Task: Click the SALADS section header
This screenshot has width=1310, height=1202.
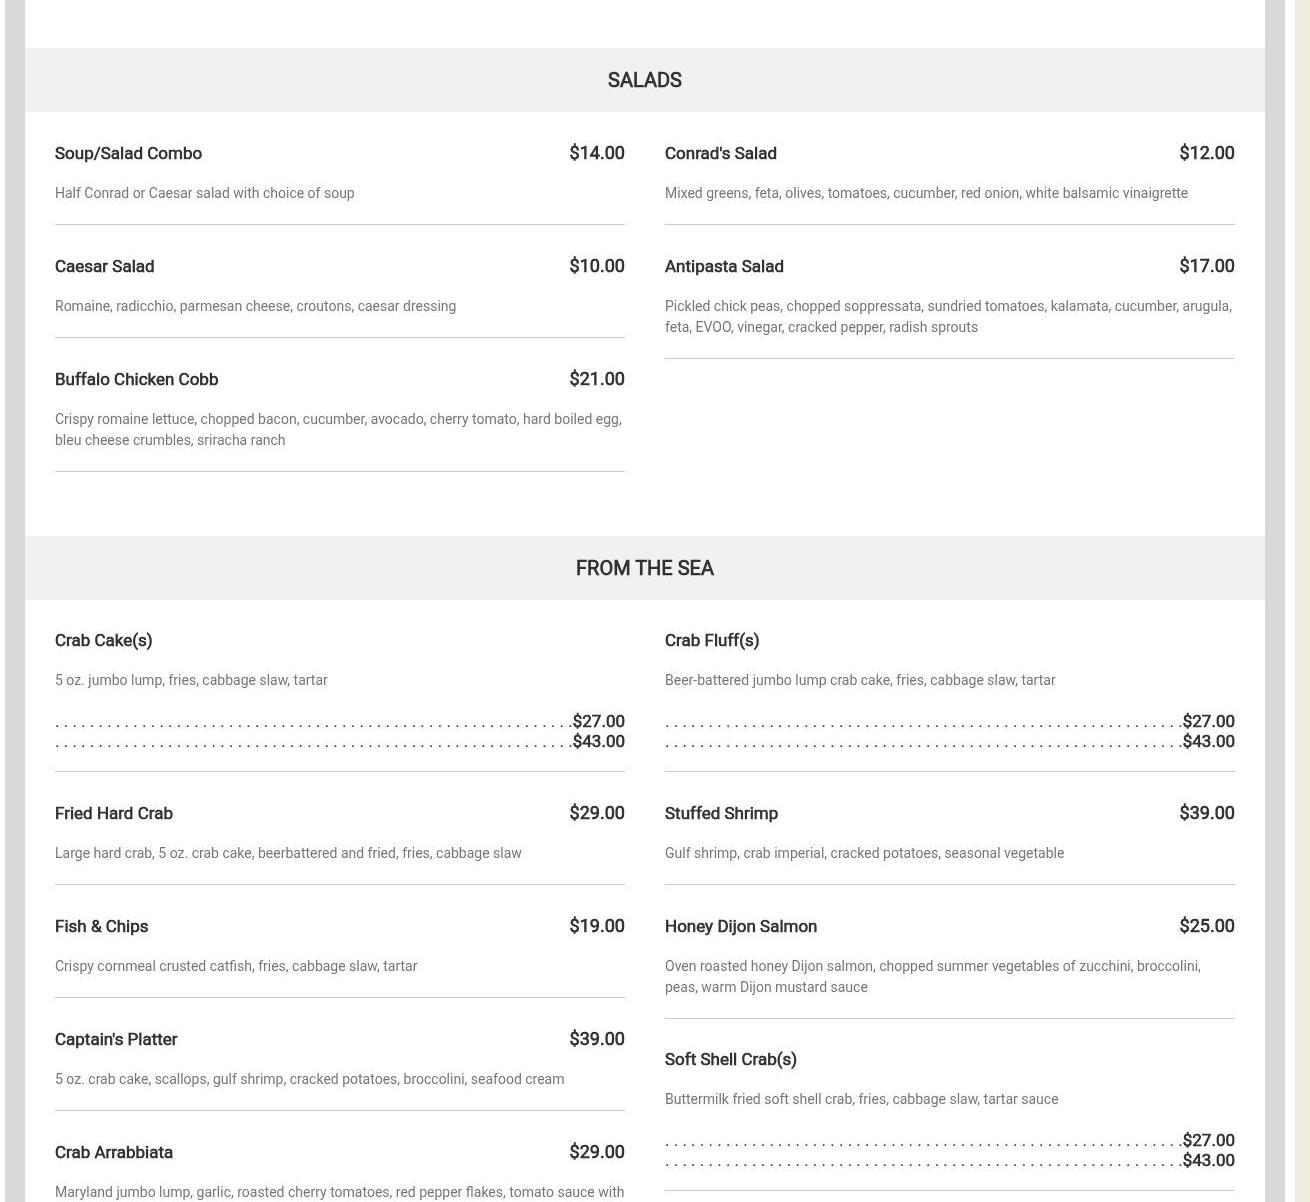Action: click(644, 80)
